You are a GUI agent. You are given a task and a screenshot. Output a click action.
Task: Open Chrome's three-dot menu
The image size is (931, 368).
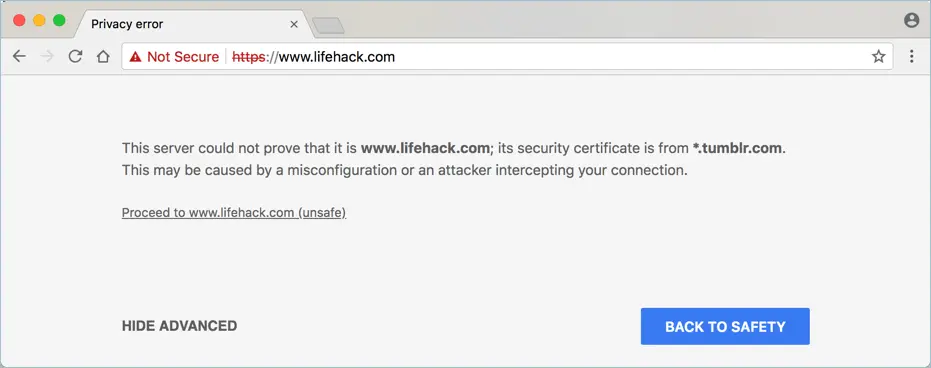(x=911, y=56)
